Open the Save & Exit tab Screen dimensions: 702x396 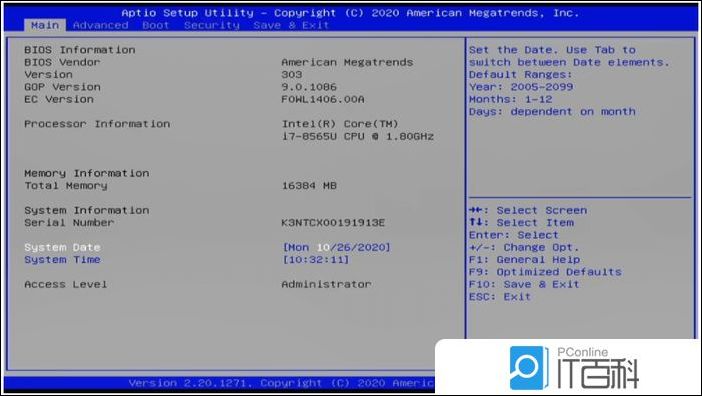[x=291, y=25]
